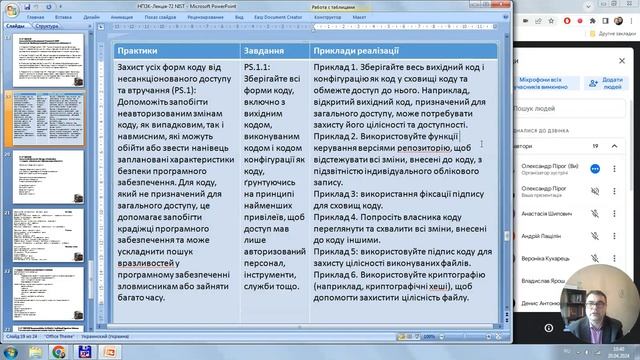Open the Windows Start button
This screenshot has height=360, width=640.
coord(10,352)
